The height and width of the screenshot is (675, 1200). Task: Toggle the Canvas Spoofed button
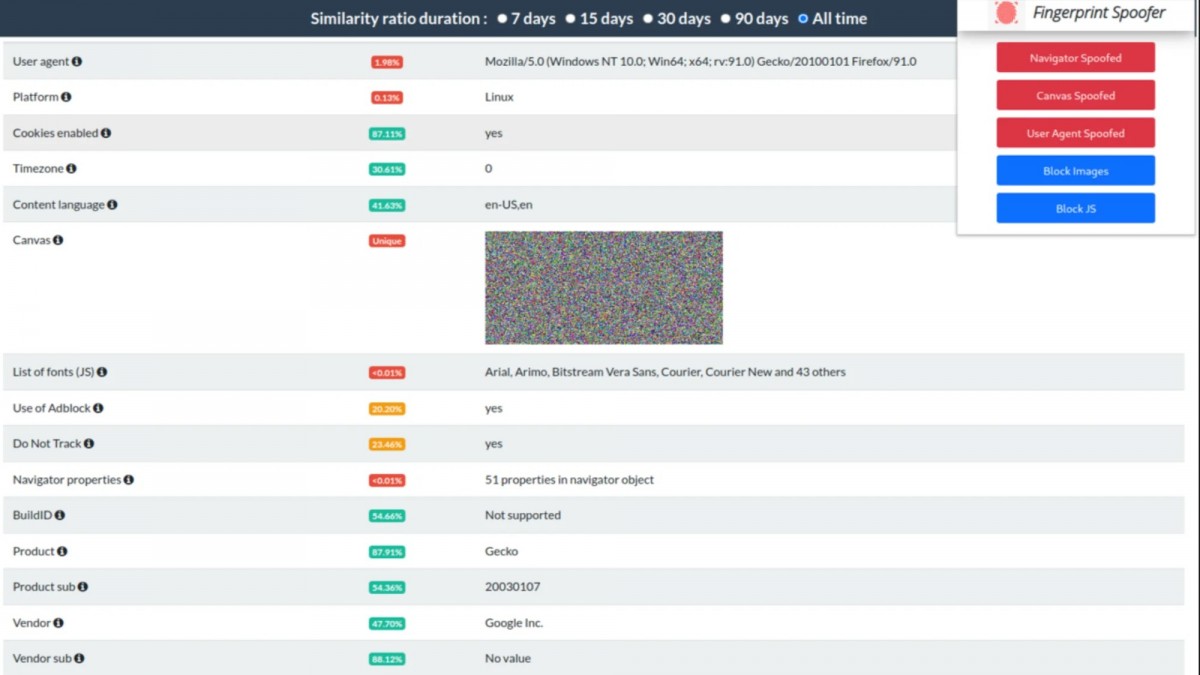click(x=1075, y=96)
